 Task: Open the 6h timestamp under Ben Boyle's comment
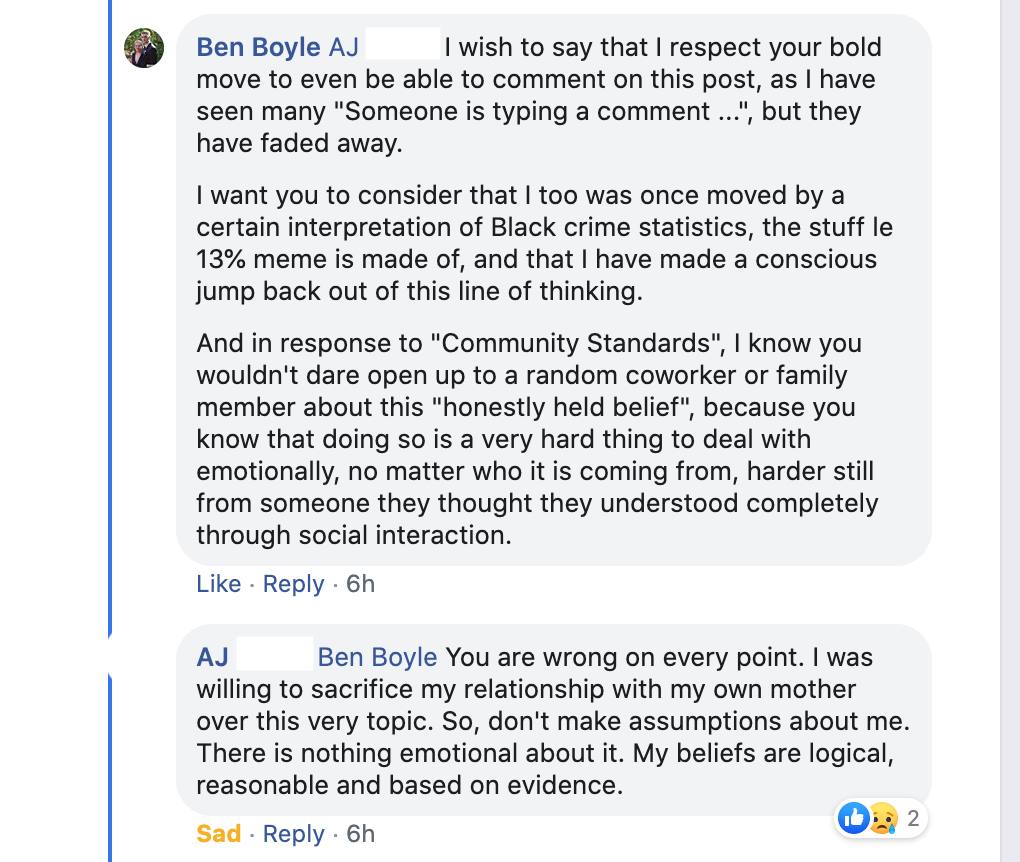tap(360, 584)
